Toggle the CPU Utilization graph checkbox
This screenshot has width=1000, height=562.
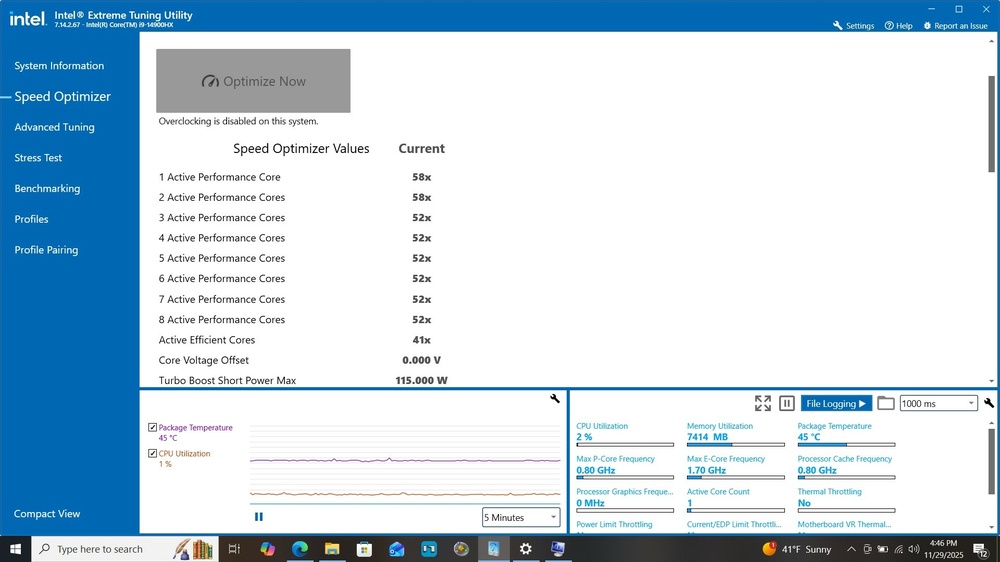pos(153,454)
